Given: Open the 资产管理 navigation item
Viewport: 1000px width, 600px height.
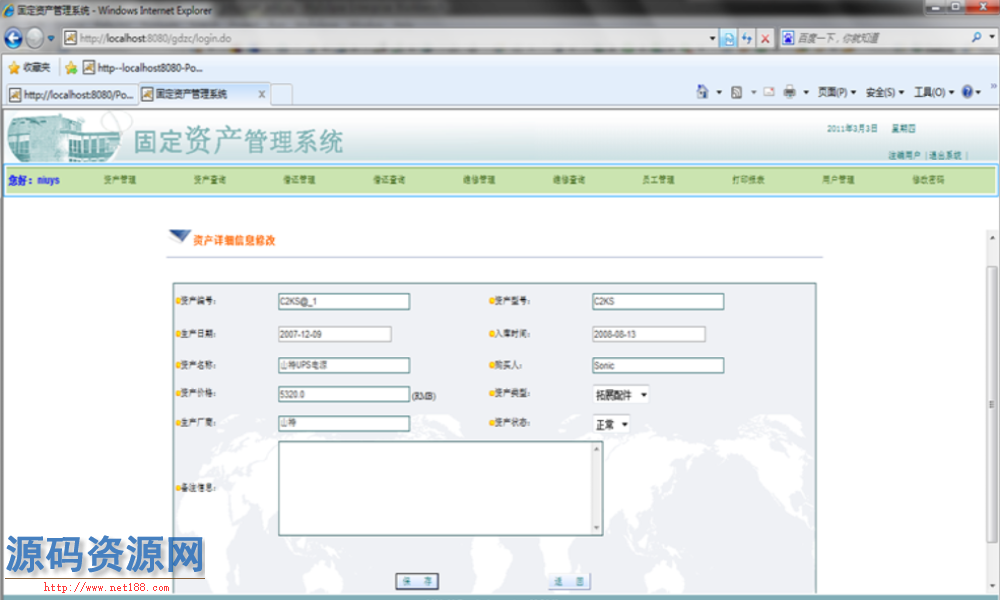Looking at the screenshot, I should [x=120, y=180].
